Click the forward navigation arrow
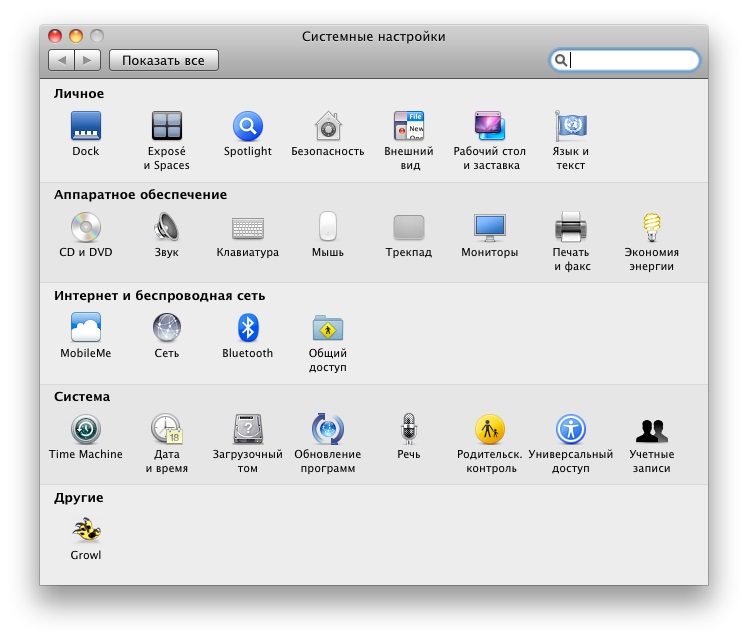This screenshot has width=748, height=640. [x=87, y=61]
